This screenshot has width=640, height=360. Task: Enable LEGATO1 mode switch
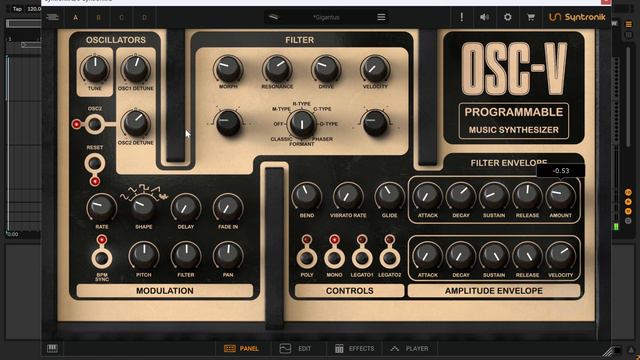pyautogui.click(x=362, y=258)
